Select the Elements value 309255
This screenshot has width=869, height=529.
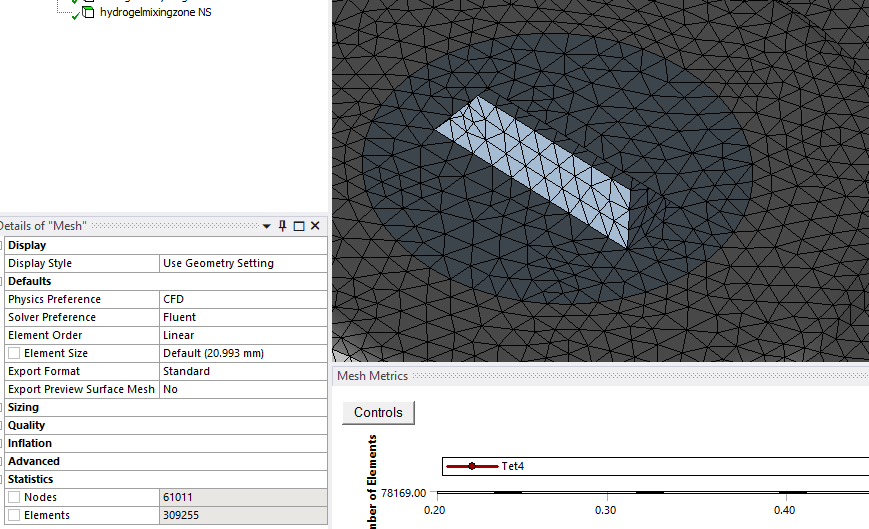pyautogui.click(x=243, y=515)
